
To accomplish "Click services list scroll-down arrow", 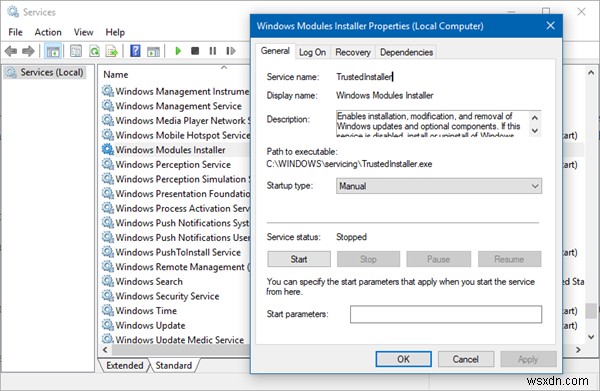I will pyautogui.click(x=591, y=337).
